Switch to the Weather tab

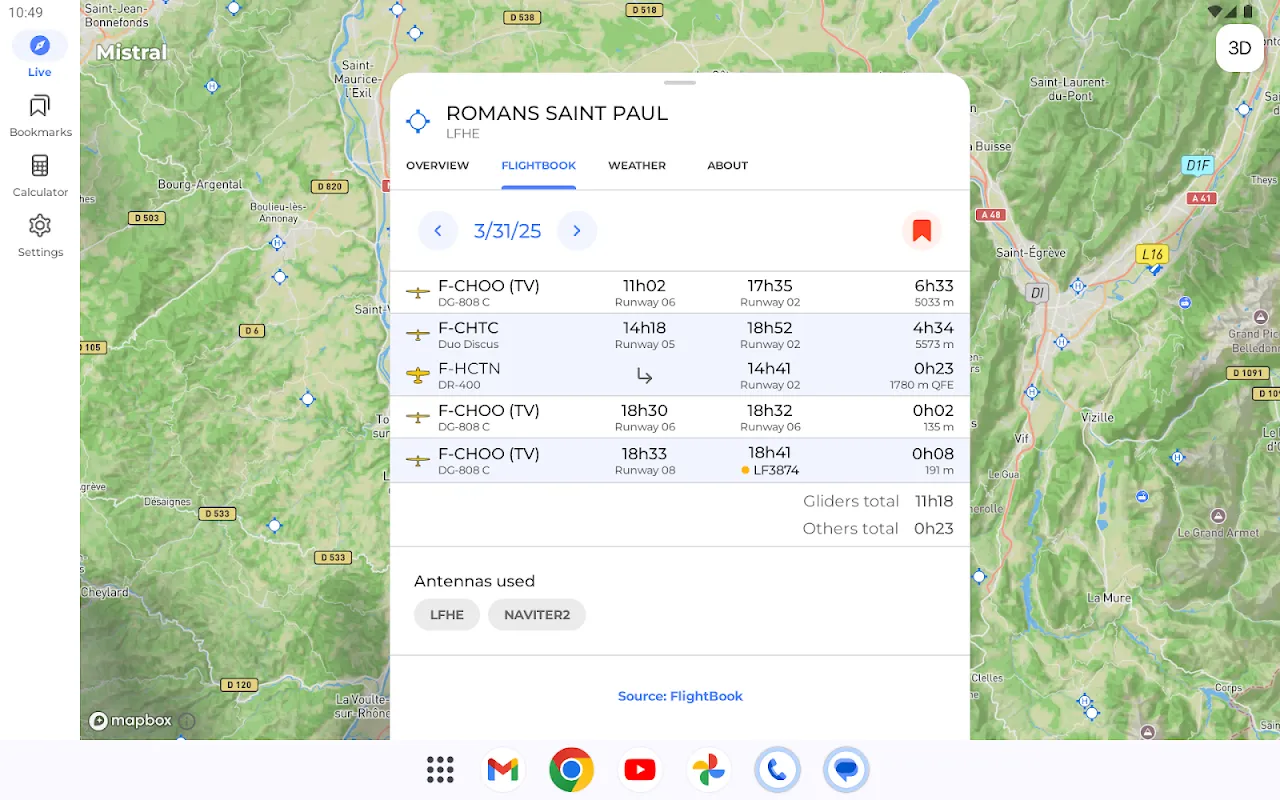[x=637, y=165]
